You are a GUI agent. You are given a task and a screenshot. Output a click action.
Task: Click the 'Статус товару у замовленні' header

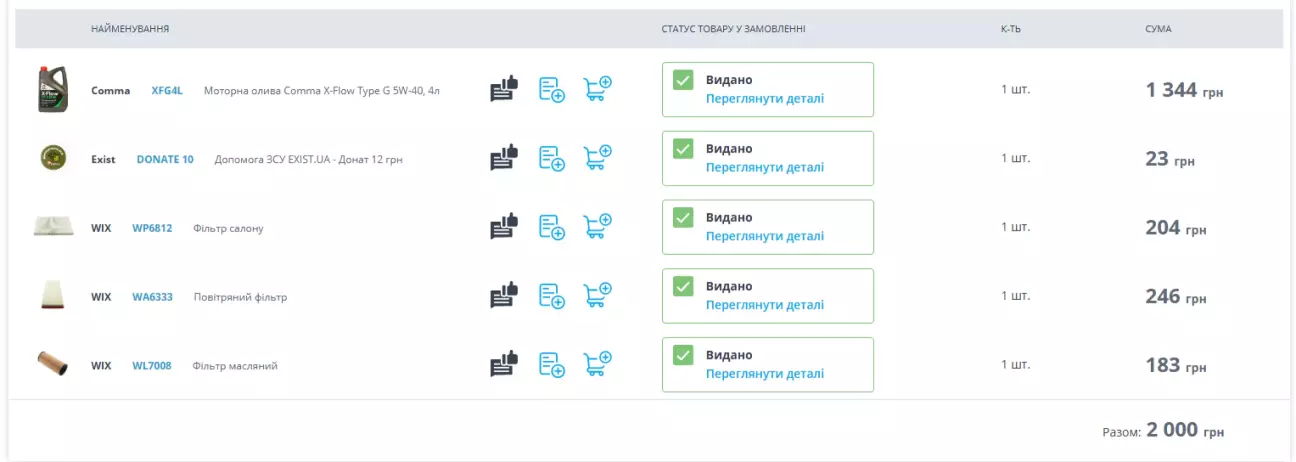pos(733,29)
